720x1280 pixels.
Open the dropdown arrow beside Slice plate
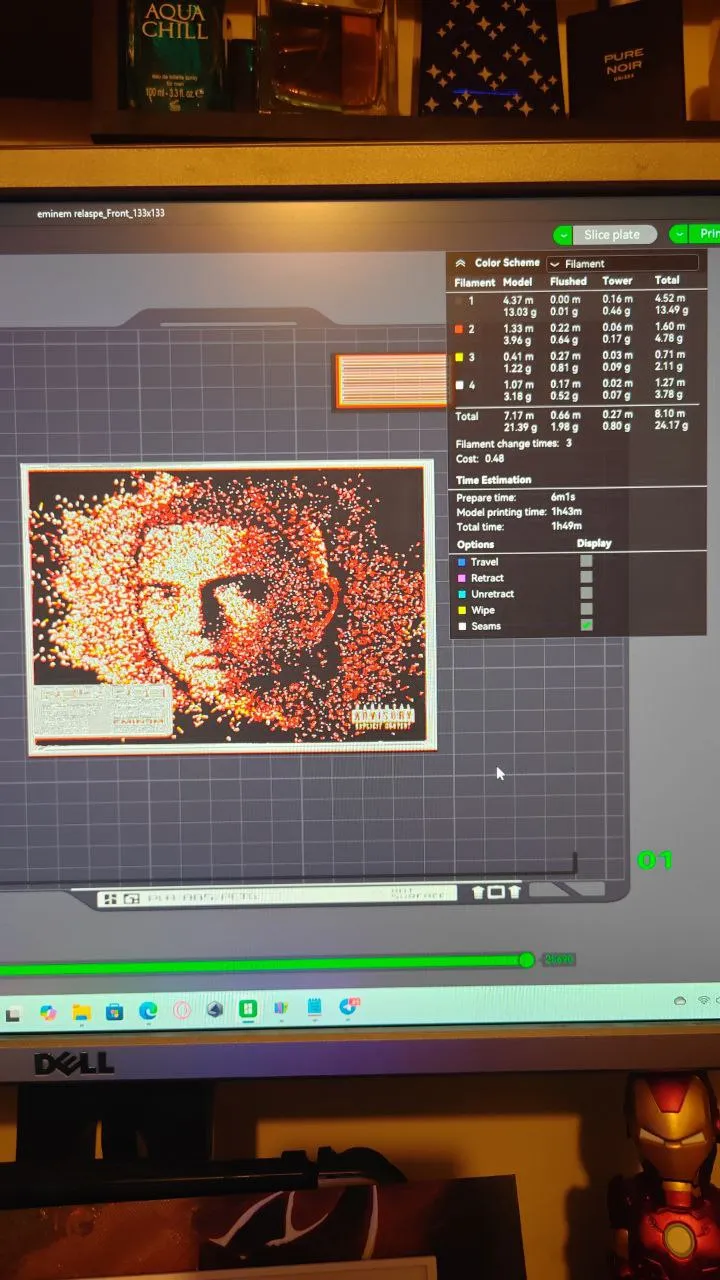pyautogui.click(x=563, y=235)
